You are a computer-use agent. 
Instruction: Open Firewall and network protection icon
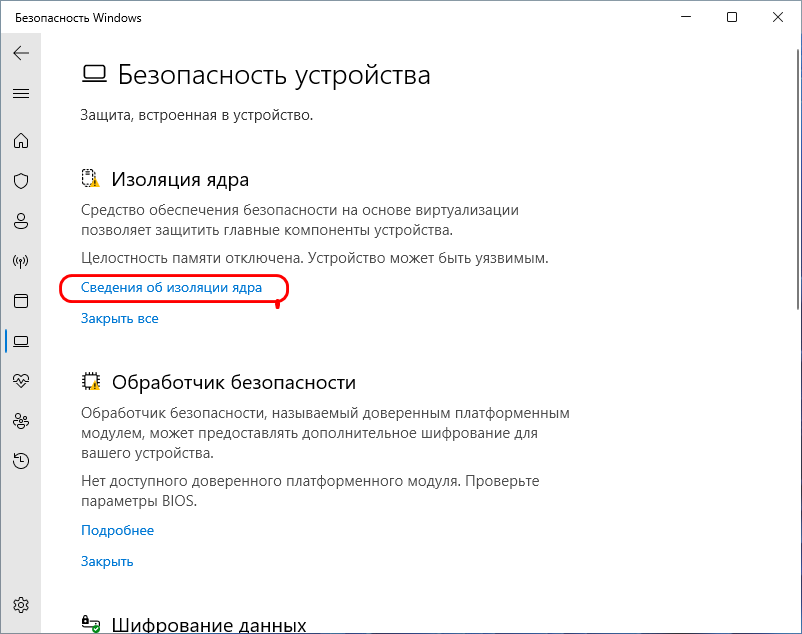[x=21, y=261]
